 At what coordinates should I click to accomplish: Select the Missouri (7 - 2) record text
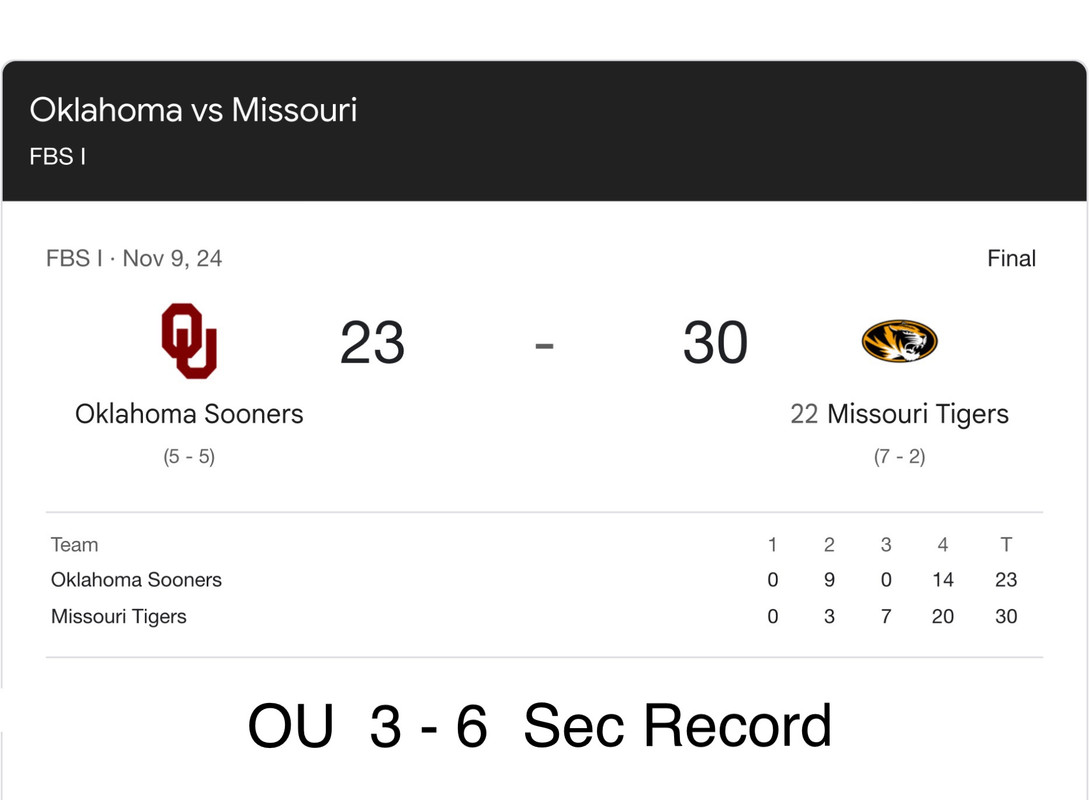pyautogui.click(x=899, y=456)
